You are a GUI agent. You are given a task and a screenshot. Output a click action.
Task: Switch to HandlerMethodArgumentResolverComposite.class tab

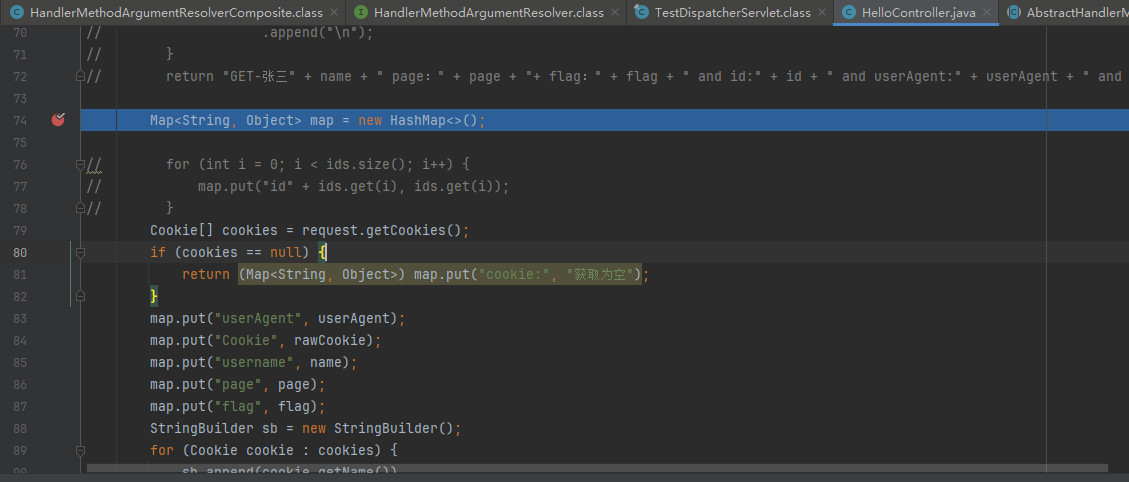176,12
